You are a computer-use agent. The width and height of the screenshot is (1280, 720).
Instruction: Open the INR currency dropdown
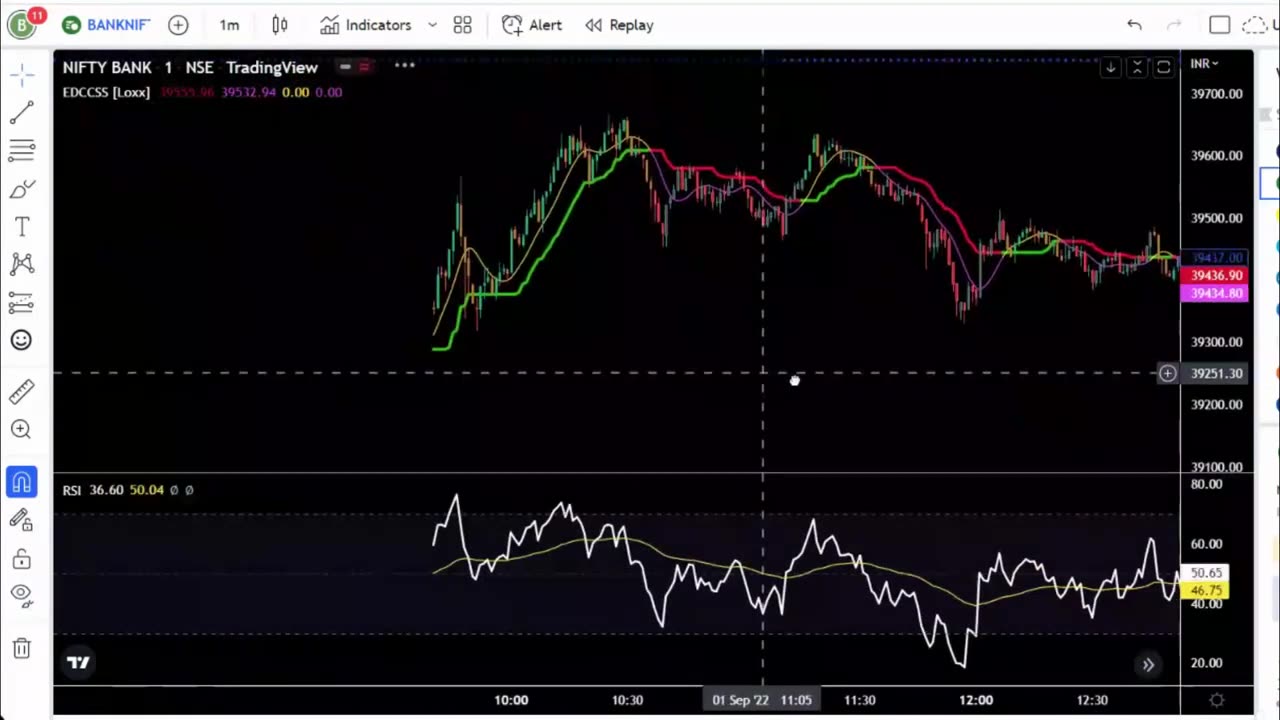coord(1204,64)
